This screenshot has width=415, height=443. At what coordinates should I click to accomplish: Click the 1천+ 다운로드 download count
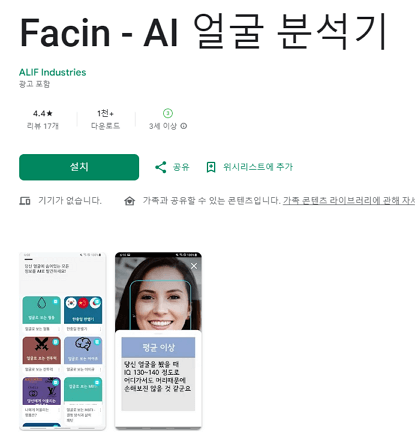pos(105,119)
